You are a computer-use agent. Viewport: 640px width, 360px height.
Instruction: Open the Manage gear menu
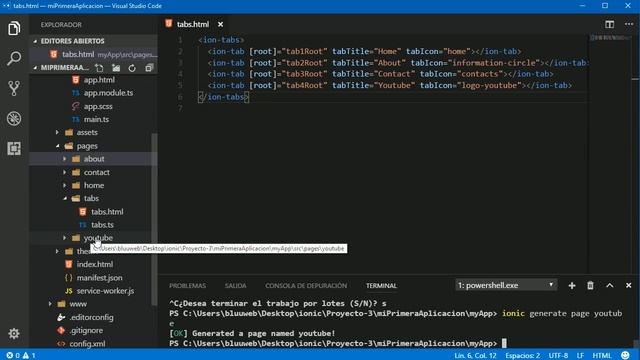[x=14, y=333]
